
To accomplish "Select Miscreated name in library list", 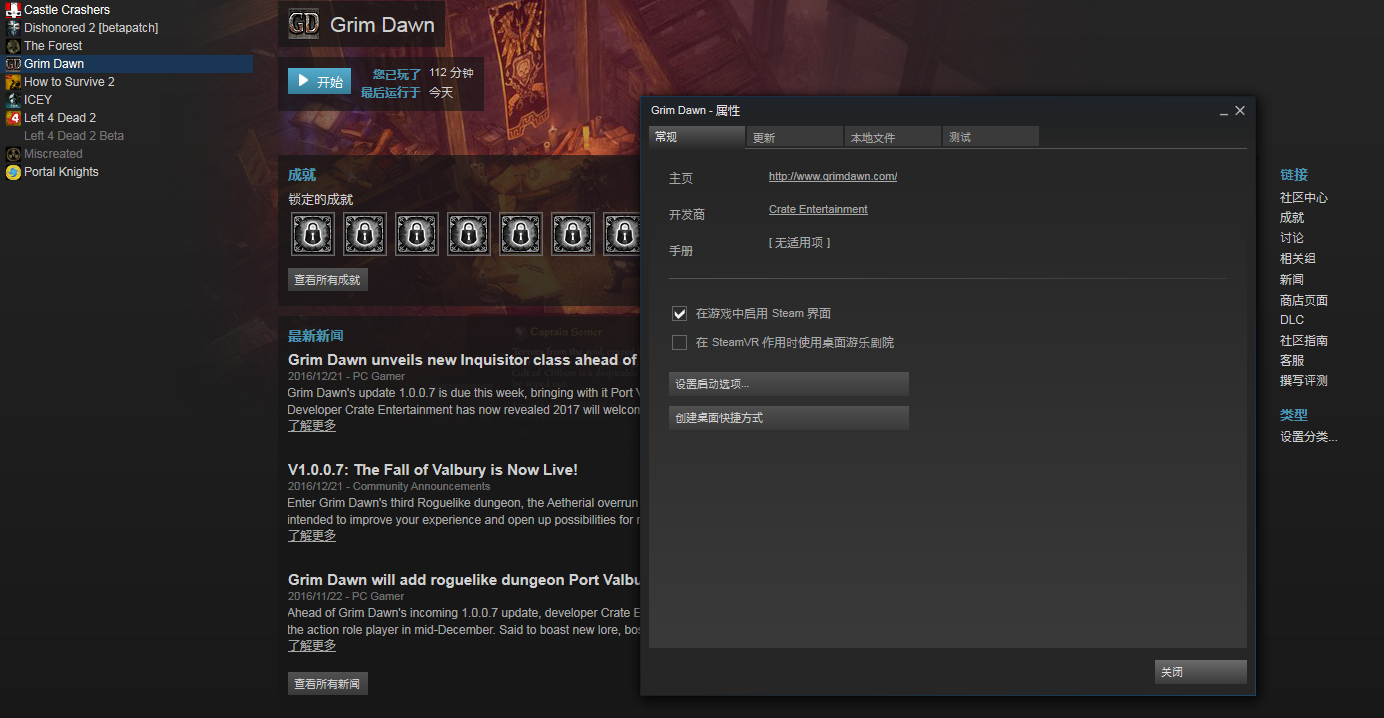I will (x=53, y=154).
